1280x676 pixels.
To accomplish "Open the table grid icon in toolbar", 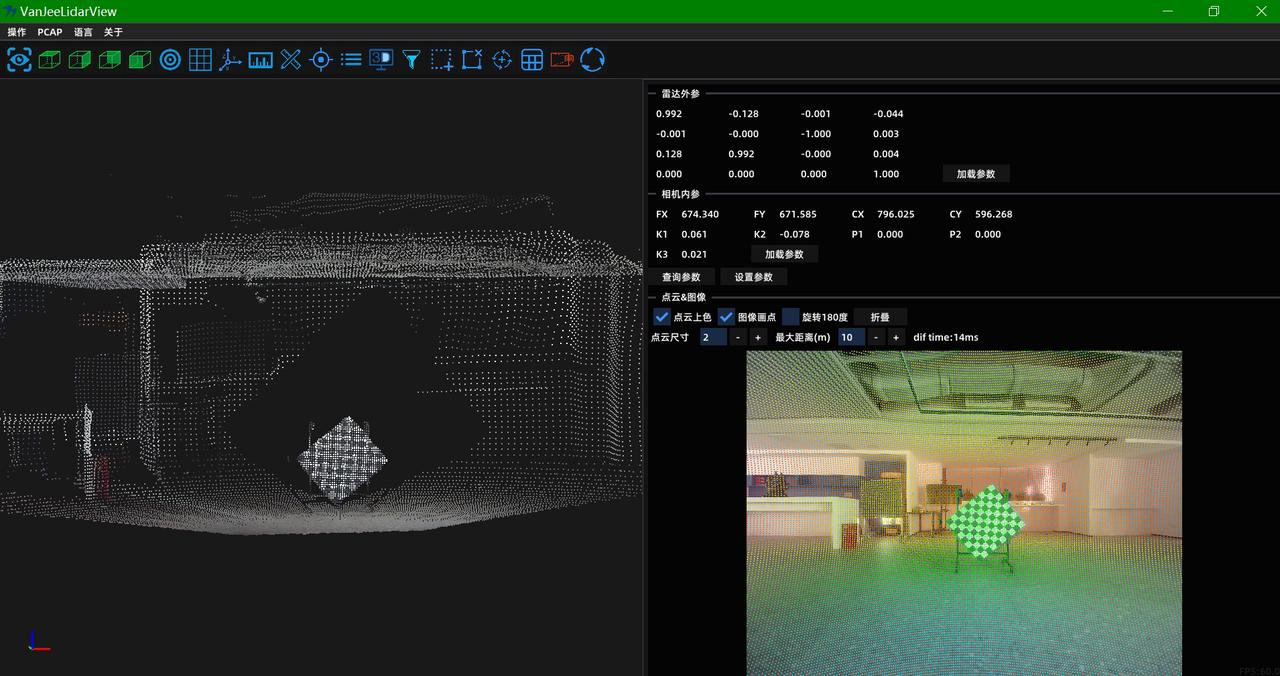I will click(532, 60).
